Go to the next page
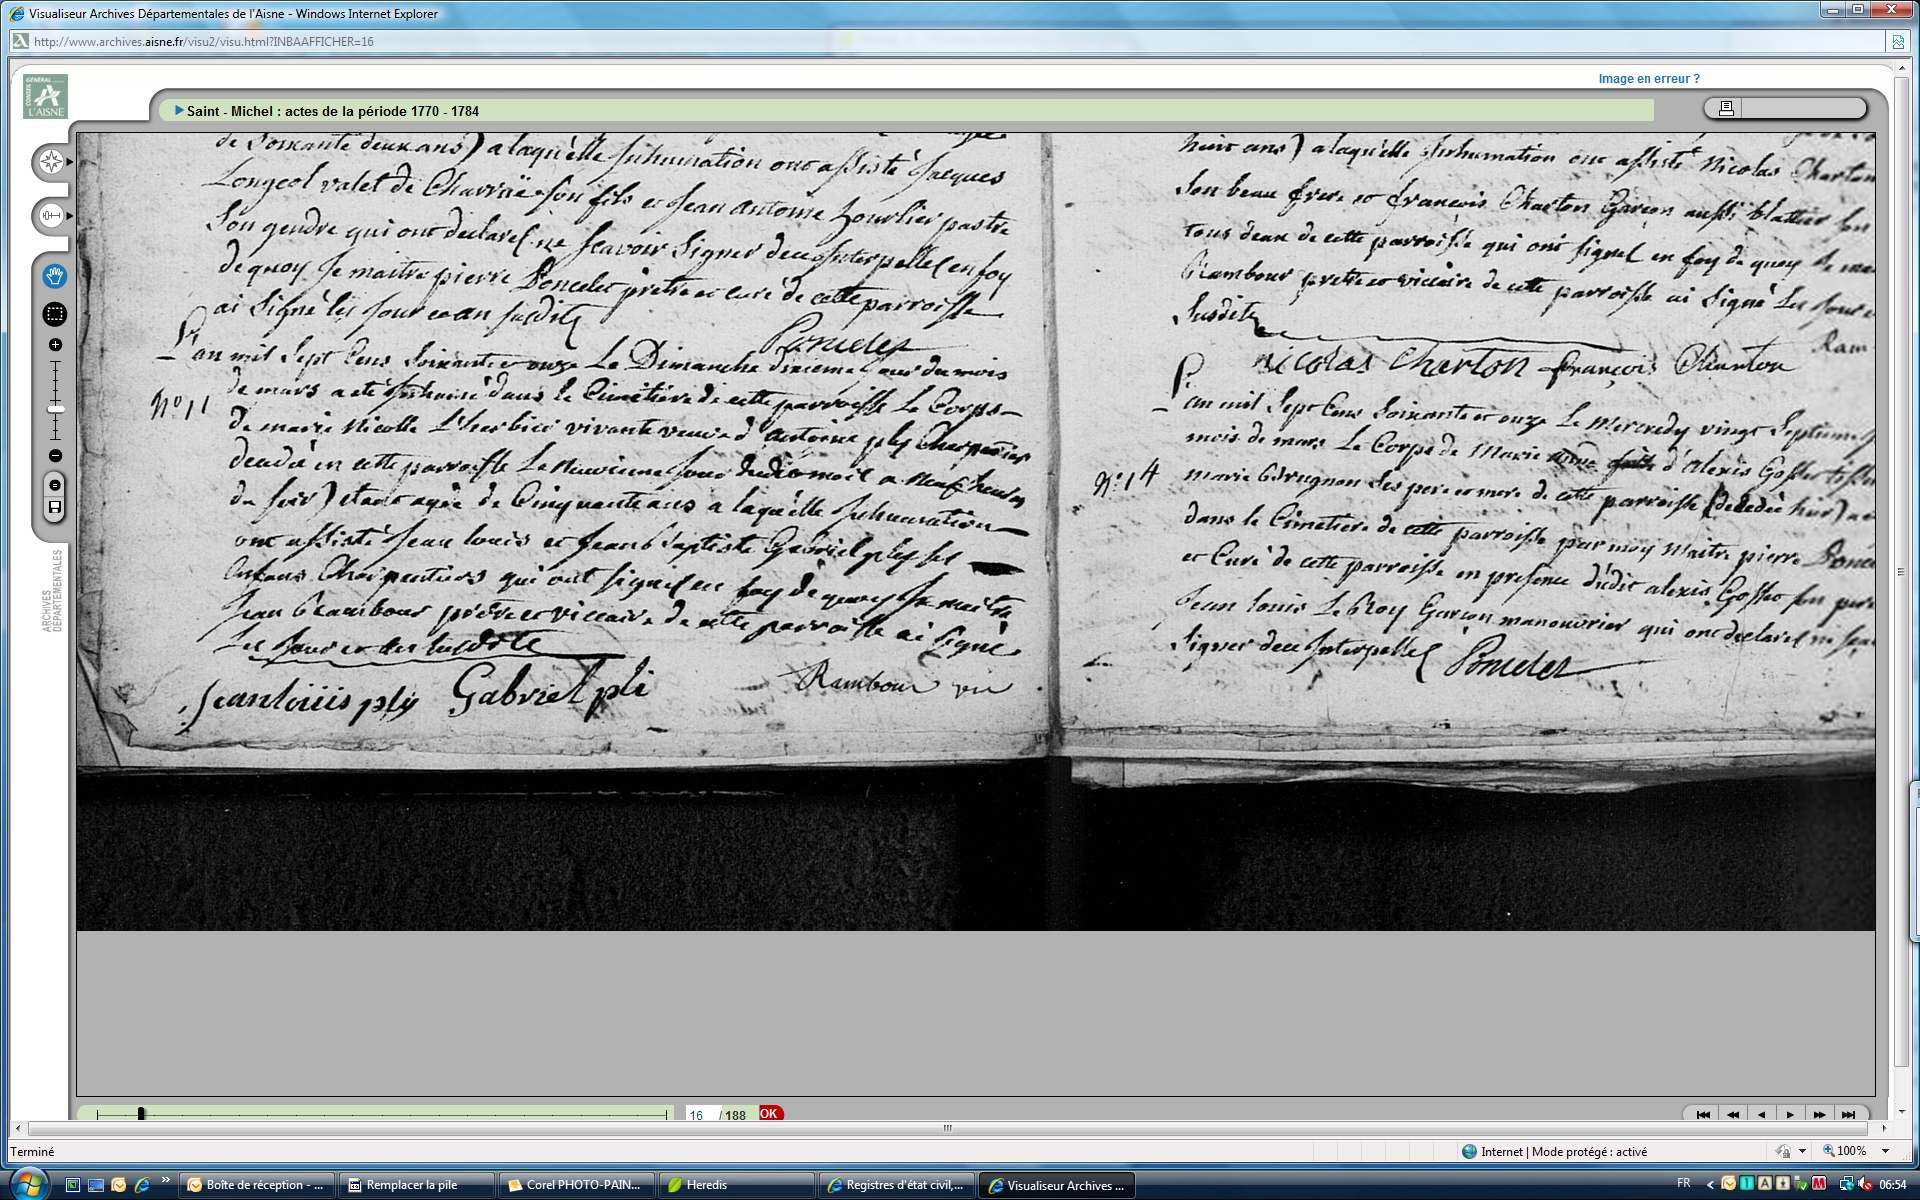Viewport: 1920px width, 1200px height. (1790, 1114)
